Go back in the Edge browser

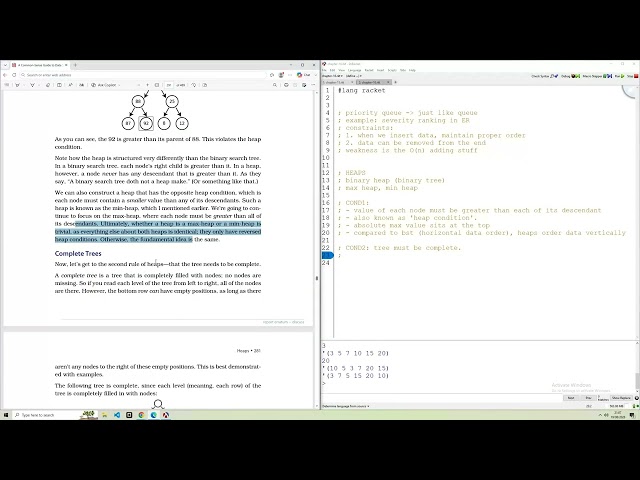[x=5, y=75]
